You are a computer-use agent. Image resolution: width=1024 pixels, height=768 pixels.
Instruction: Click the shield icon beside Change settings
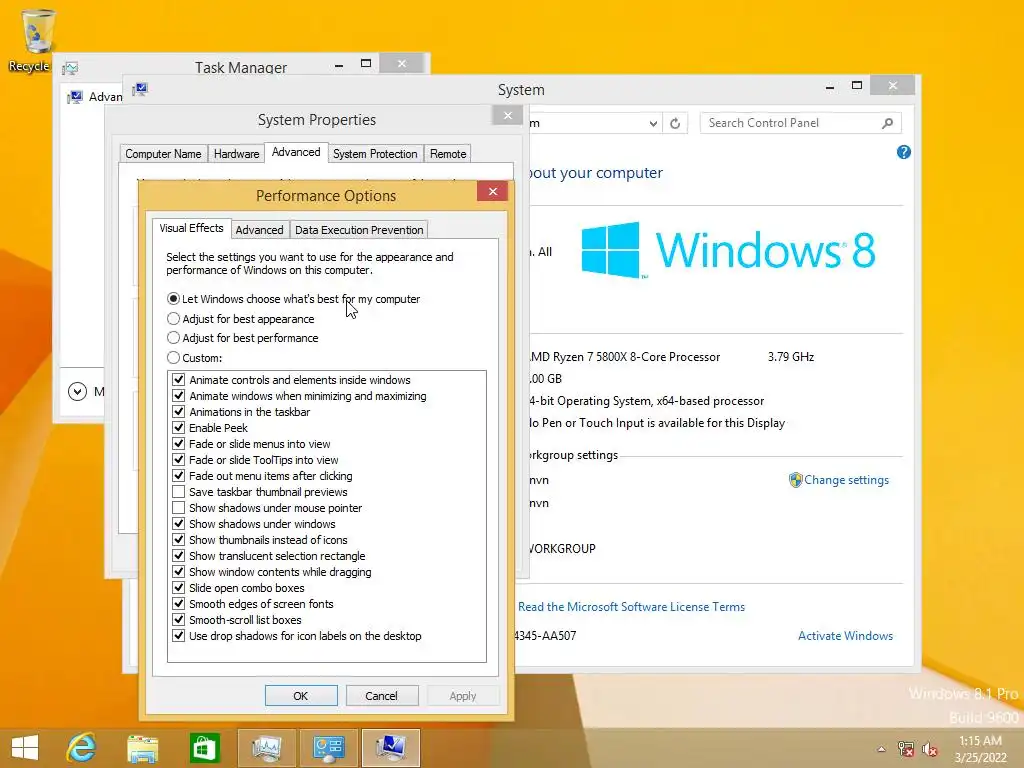795,480
